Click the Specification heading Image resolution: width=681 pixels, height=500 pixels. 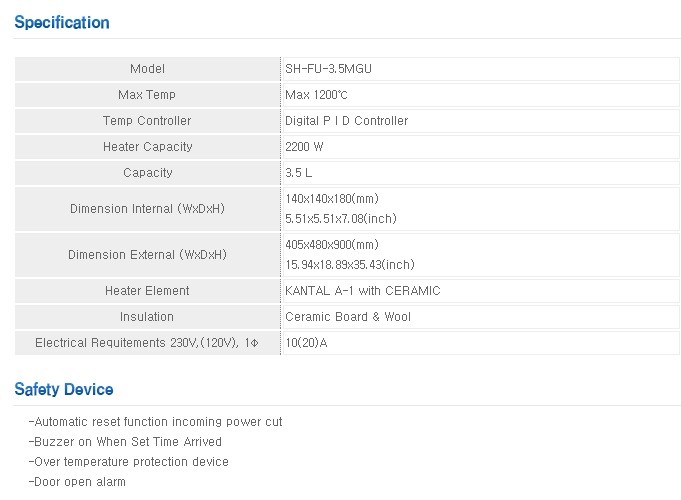62,22
